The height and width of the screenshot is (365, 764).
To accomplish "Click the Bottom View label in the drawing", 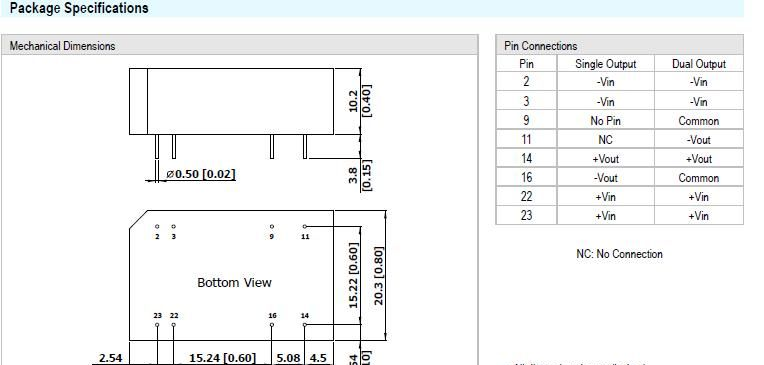I will [x=234, y=283].
